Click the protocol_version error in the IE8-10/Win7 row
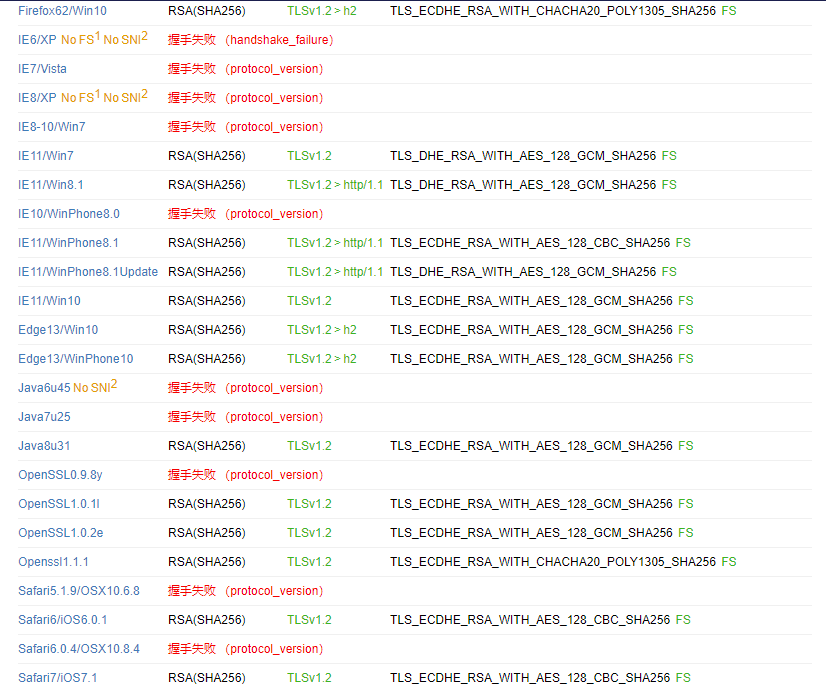The width and height of the screenshot is (826, 691). click(x=274, y=126)
